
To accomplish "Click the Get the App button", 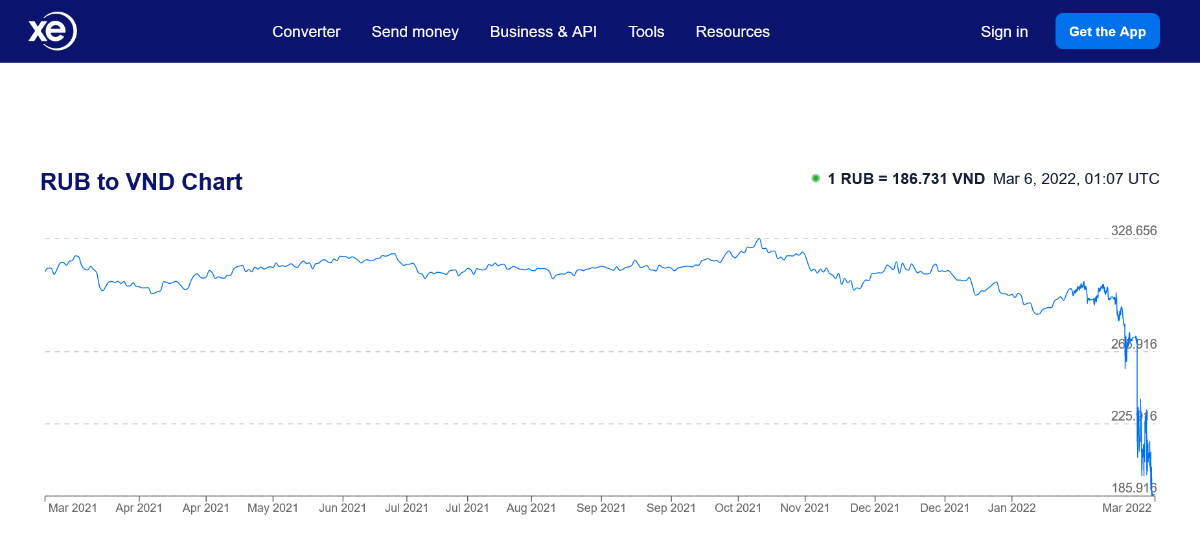I will 1107,31.
